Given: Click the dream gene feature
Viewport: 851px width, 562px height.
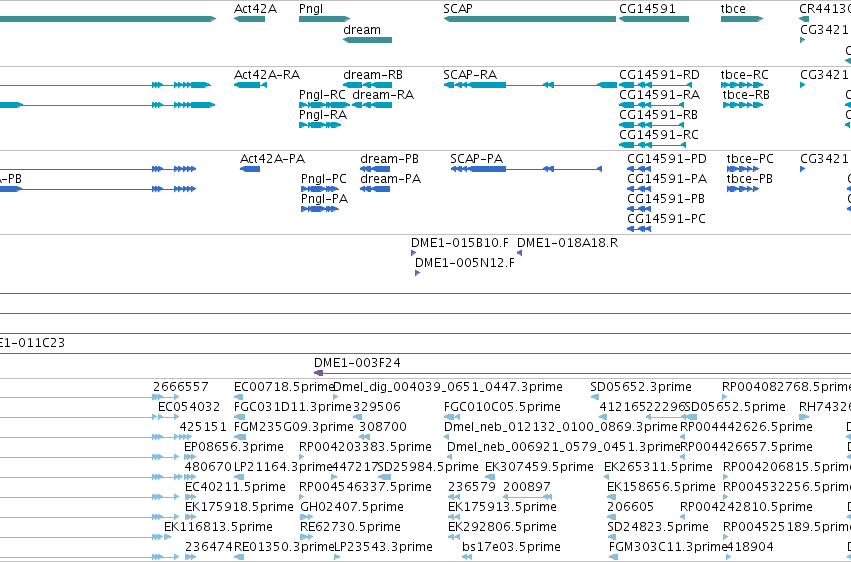Looking at the screenshot, I should click(x=367, y=40).
